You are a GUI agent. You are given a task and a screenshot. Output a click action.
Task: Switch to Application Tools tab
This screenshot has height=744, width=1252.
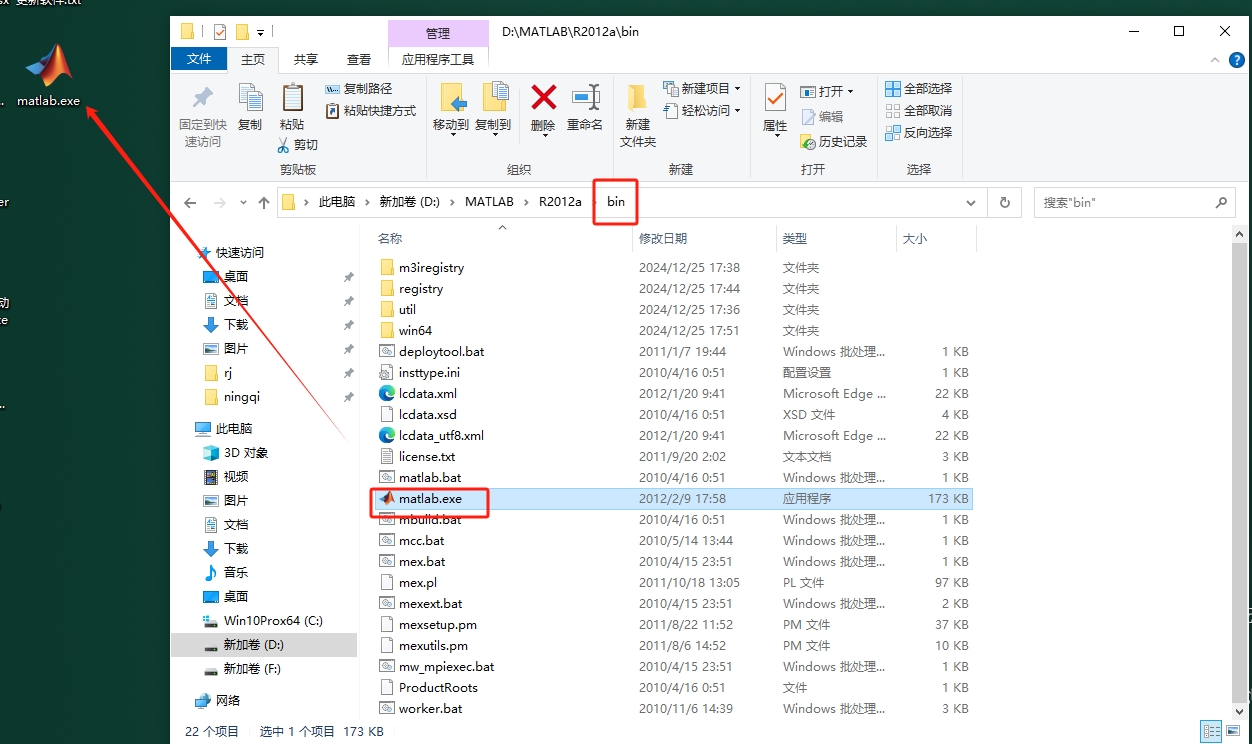click(438, 60)
